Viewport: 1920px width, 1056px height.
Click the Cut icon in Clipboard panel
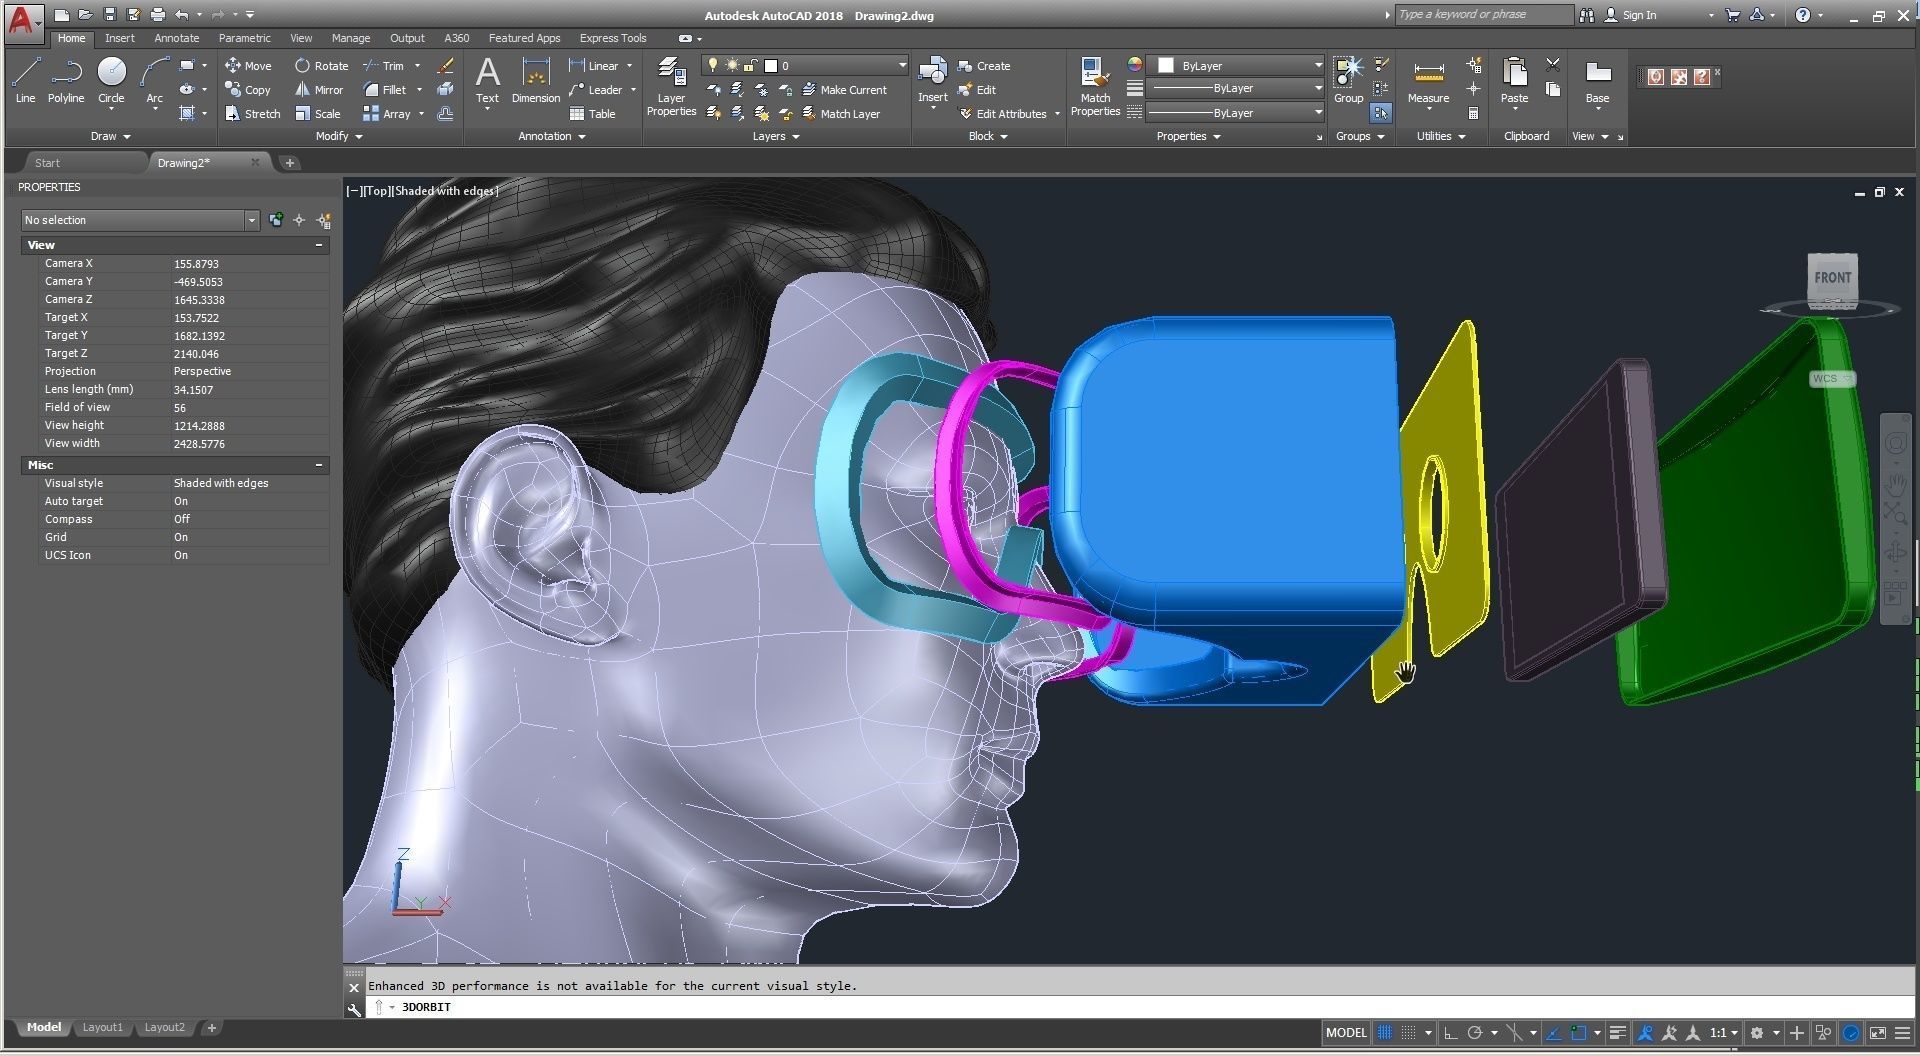click(x=1552, y=65)
